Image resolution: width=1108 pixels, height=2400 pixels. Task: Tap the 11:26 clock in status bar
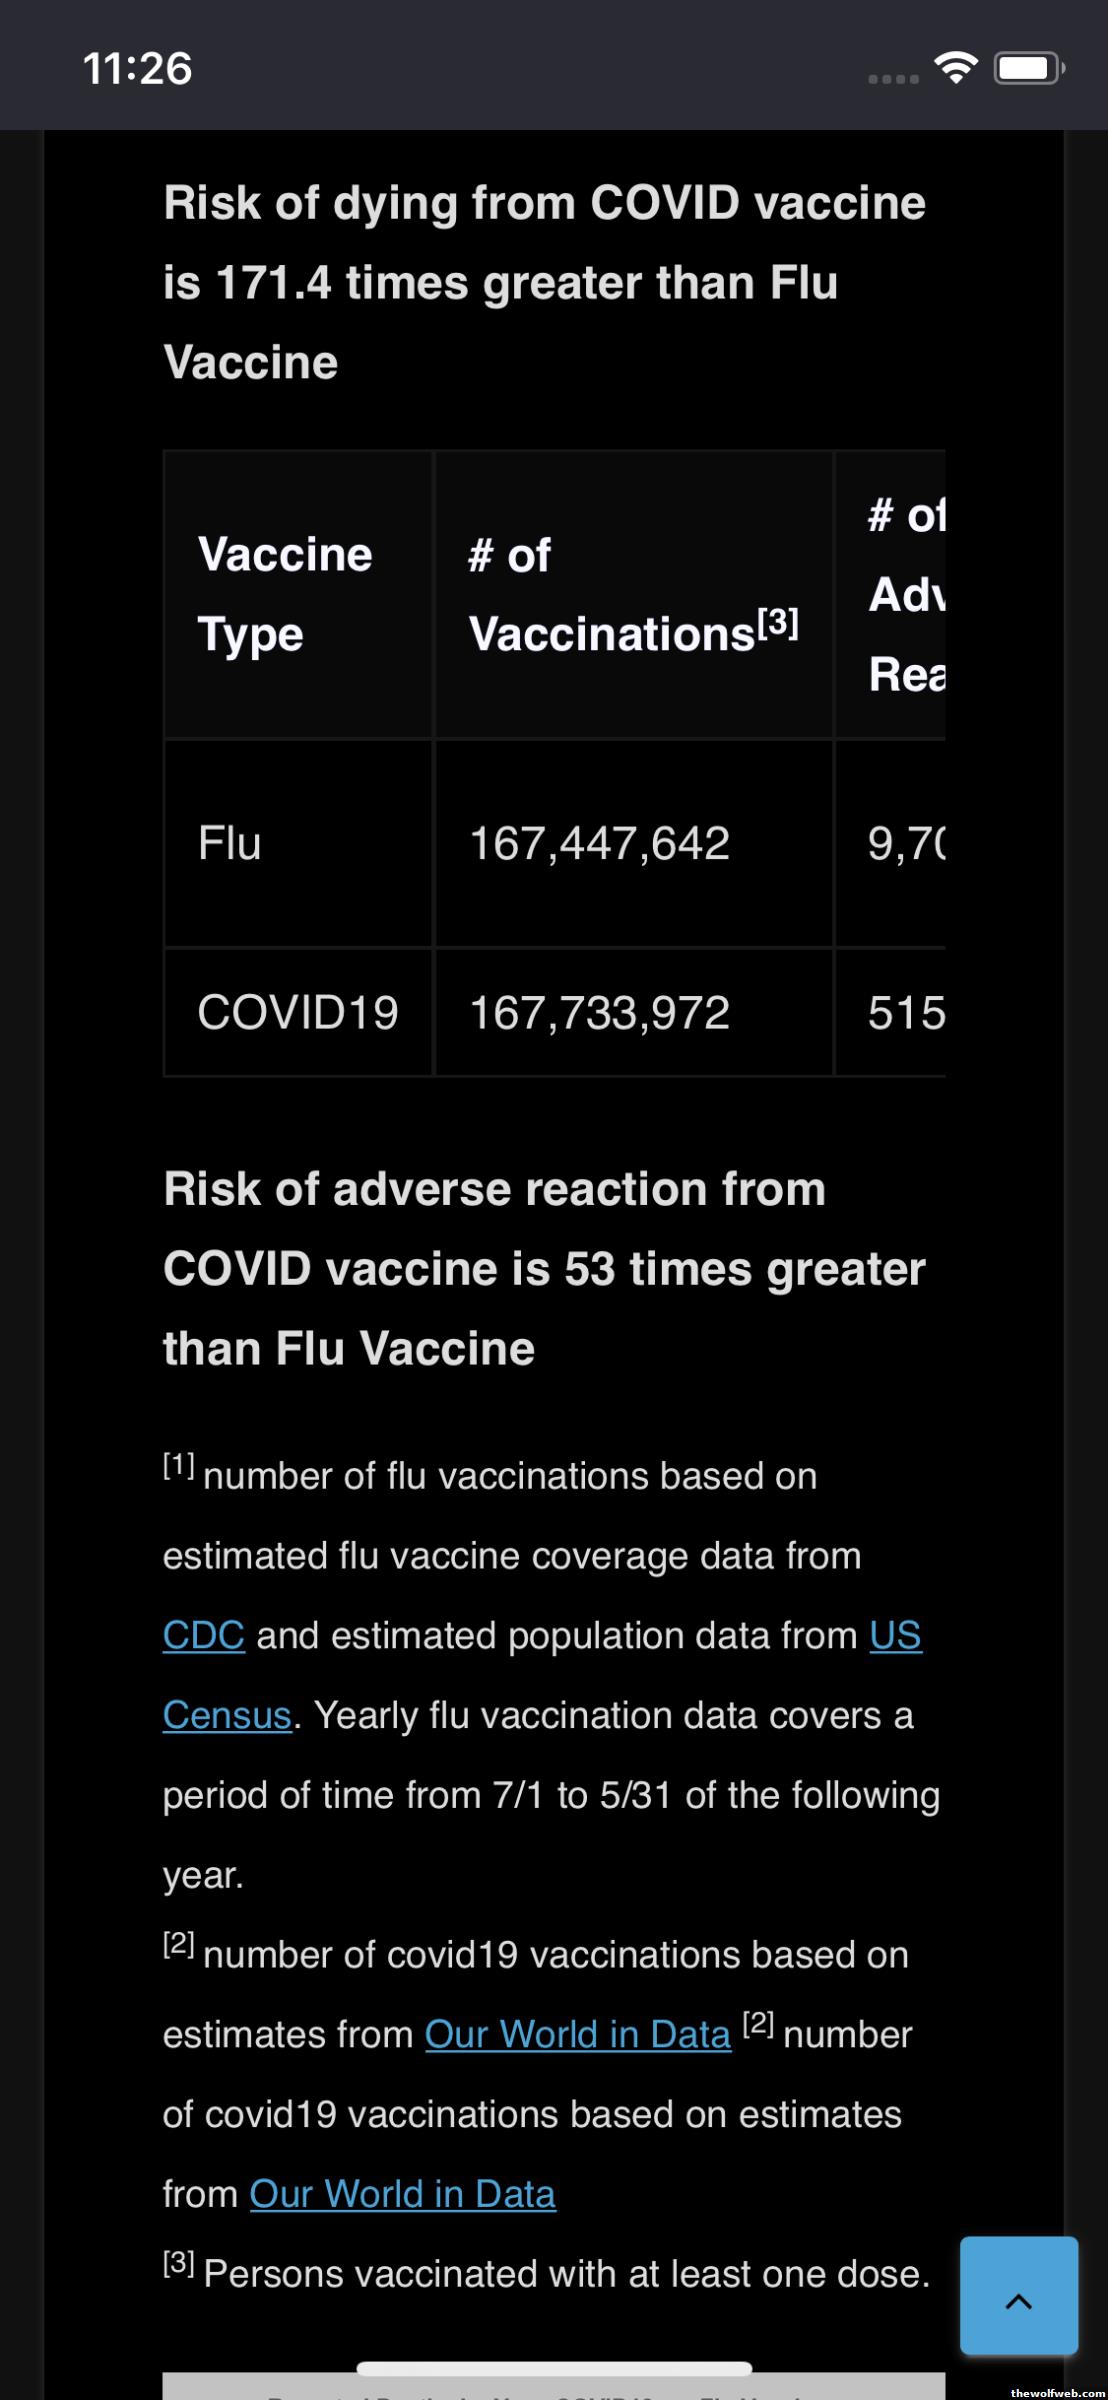(137, 68)
